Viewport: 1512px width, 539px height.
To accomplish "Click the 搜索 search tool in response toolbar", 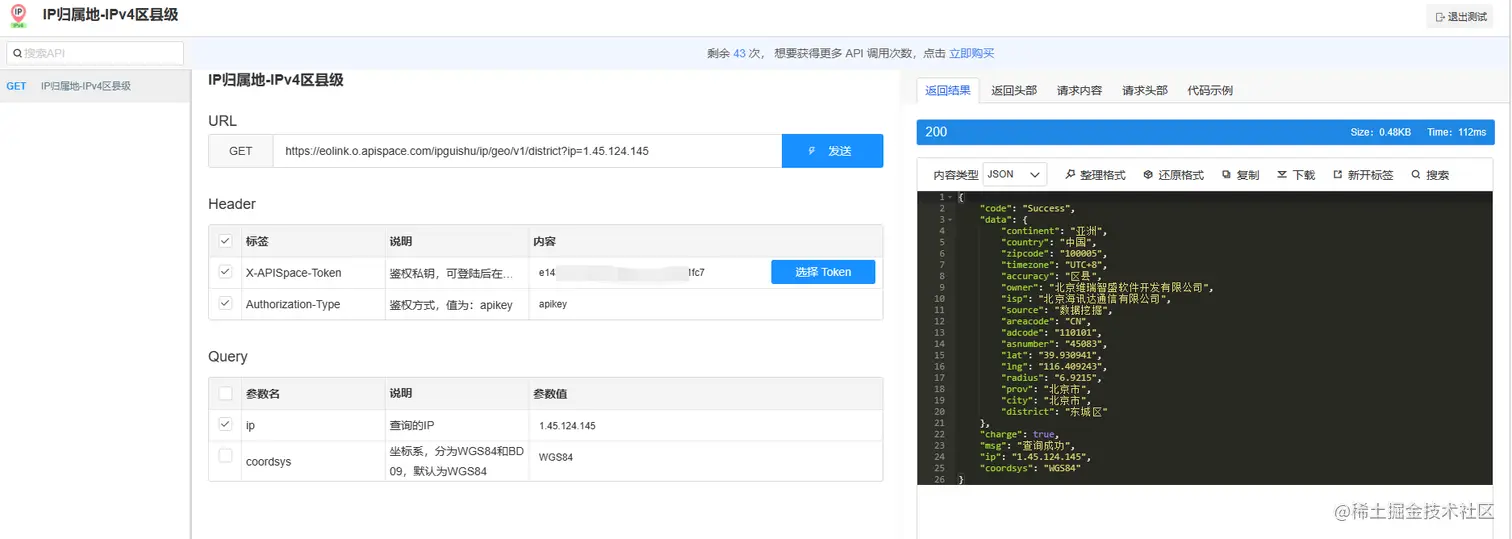I will click(1430, 175).
